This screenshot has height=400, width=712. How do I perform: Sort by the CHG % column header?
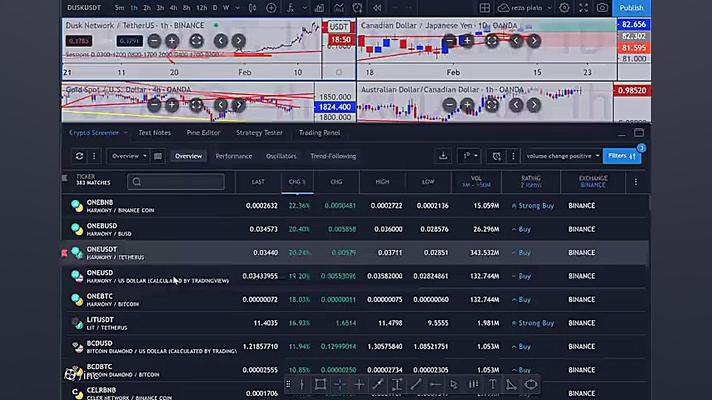point(297,182)
